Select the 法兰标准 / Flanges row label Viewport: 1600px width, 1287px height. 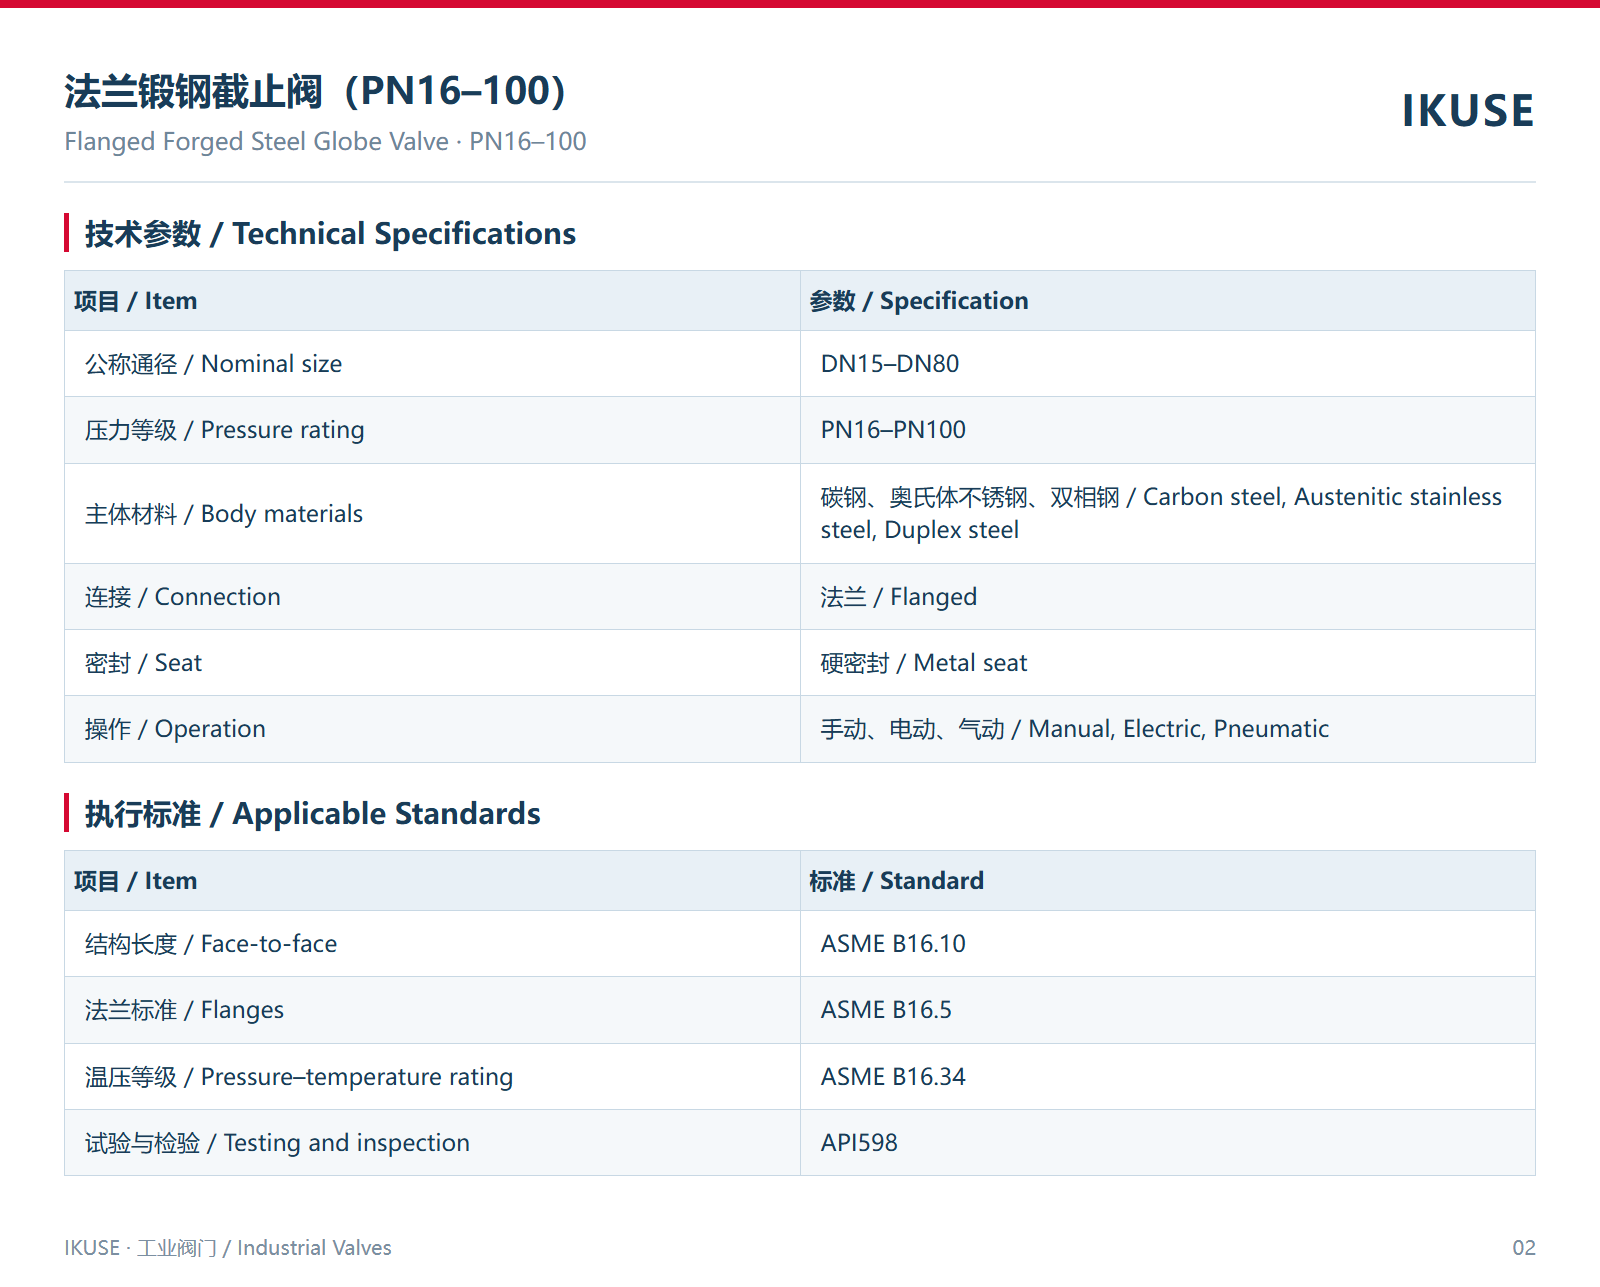(184, 1010)
